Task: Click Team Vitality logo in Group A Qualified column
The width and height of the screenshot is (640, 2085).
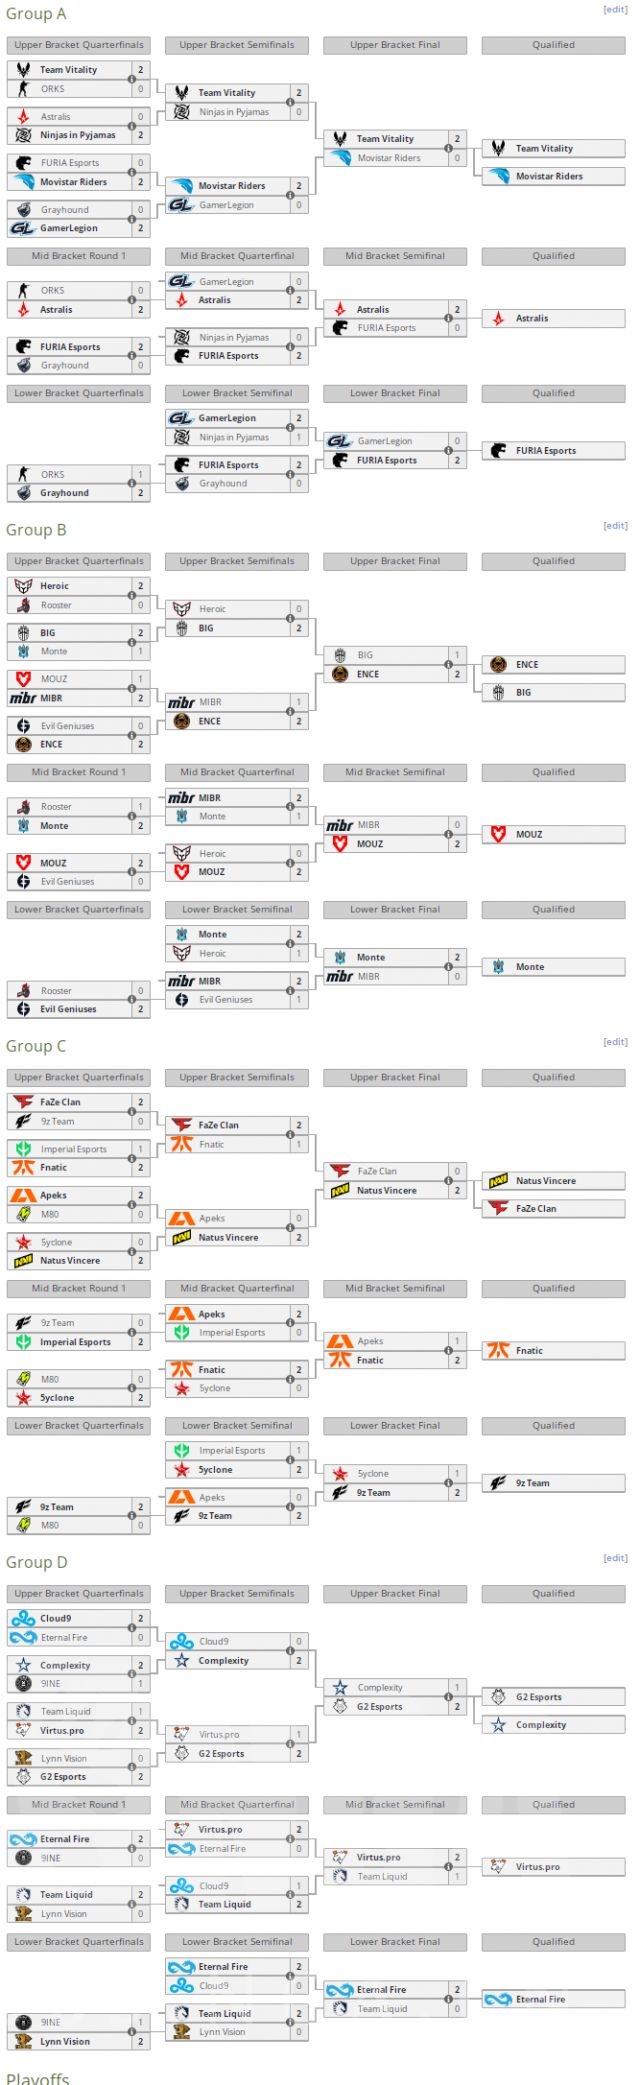Action: point(498,148)
